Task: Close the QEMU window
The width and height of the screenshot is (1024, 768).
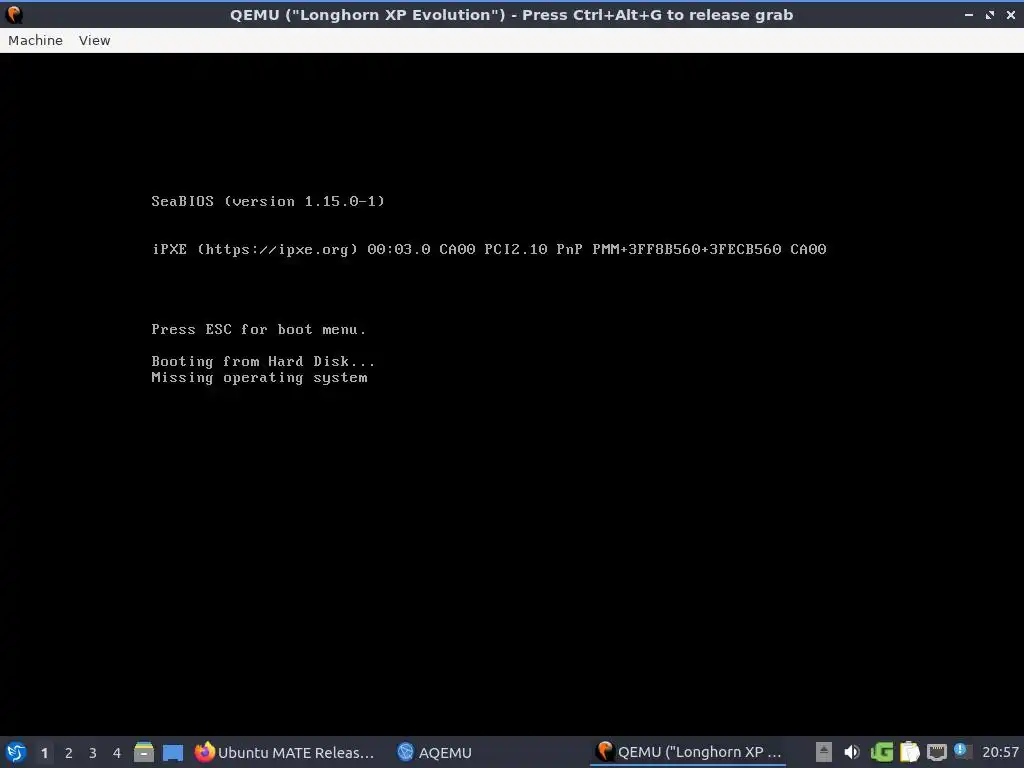Action: coord(1010,14)
